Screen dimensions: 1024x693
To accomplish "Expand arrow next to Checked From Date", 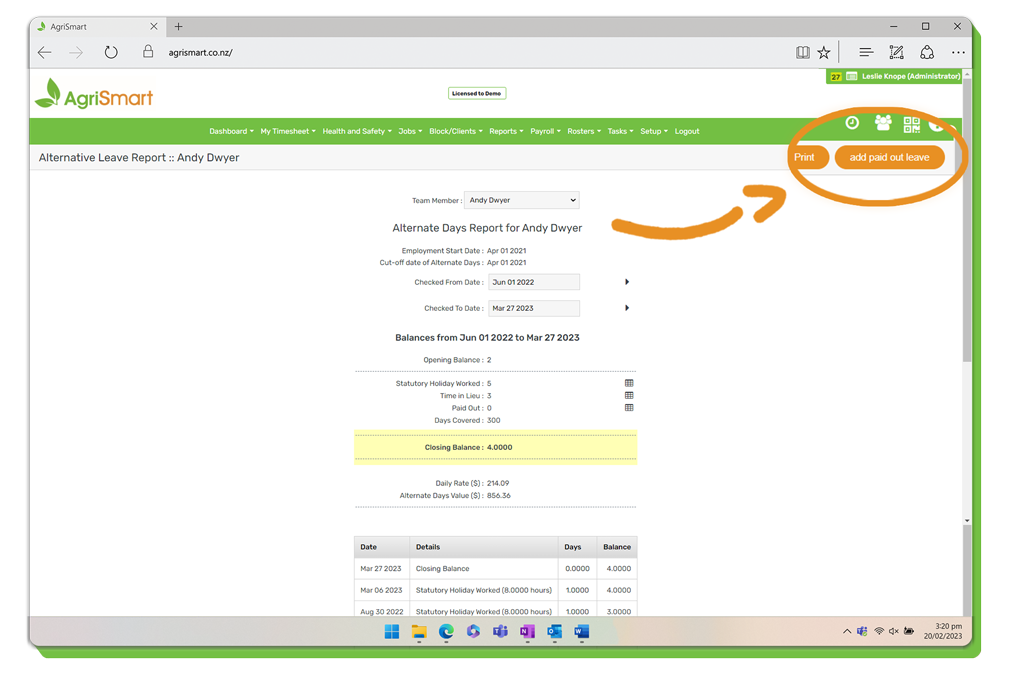I will pyautogui.click(x=627, y=282).
